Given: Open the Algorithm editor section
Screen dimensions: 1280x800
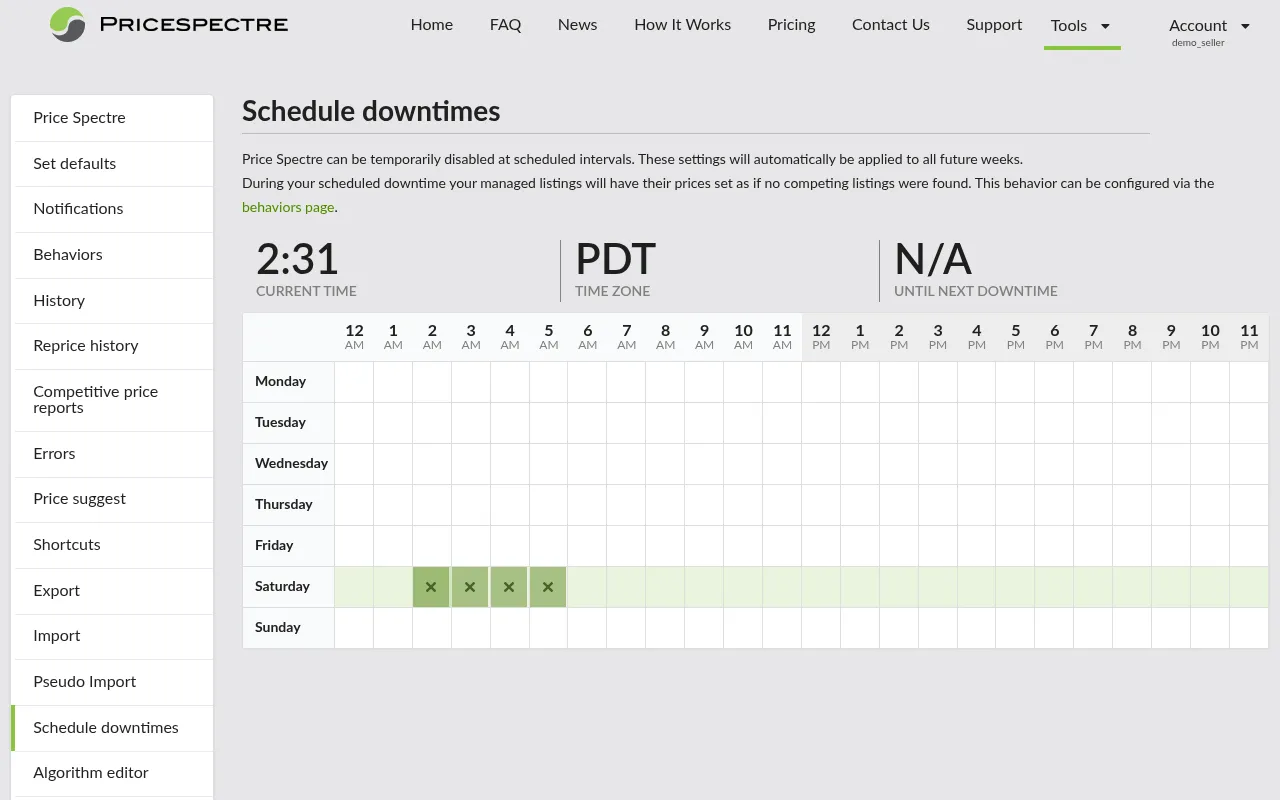Looking at the screenshot, I should (x=91, y=773).
